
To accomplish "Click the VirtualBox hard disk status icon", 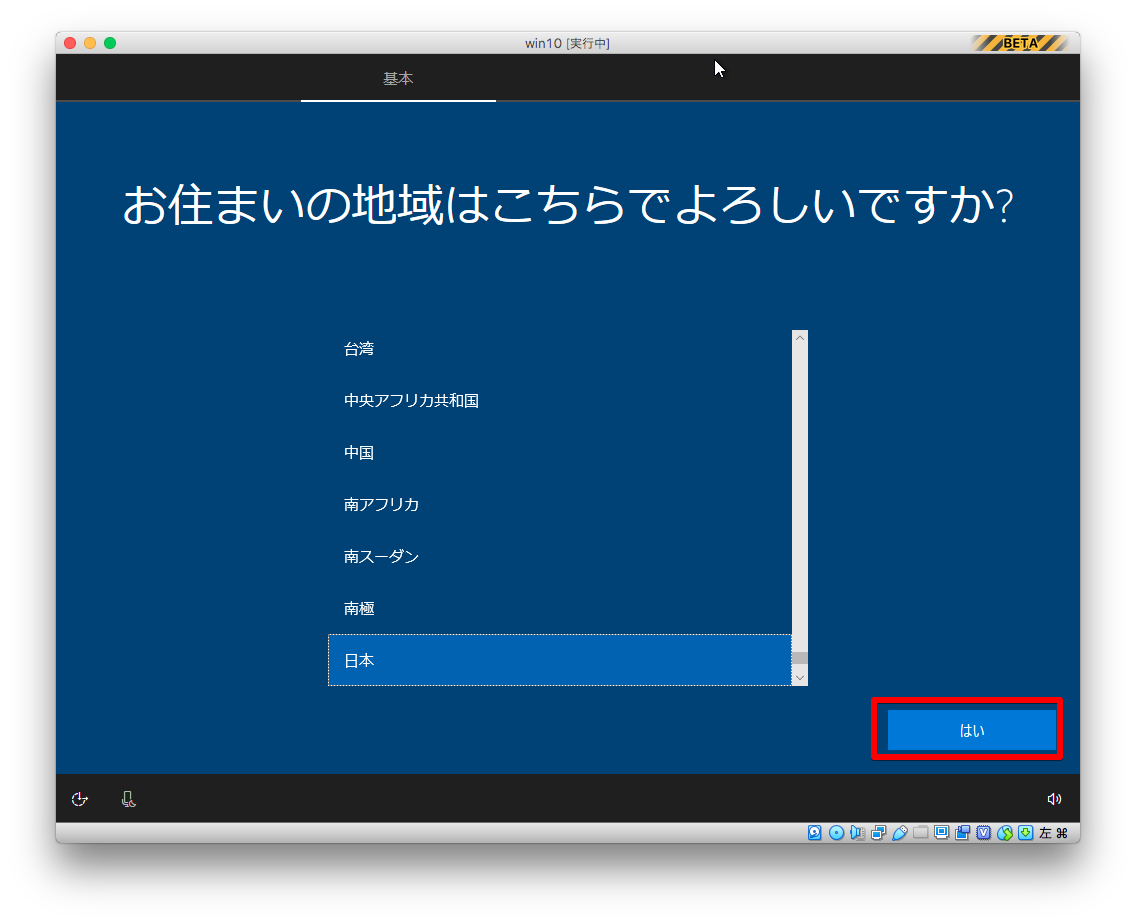I will point(815,832).
